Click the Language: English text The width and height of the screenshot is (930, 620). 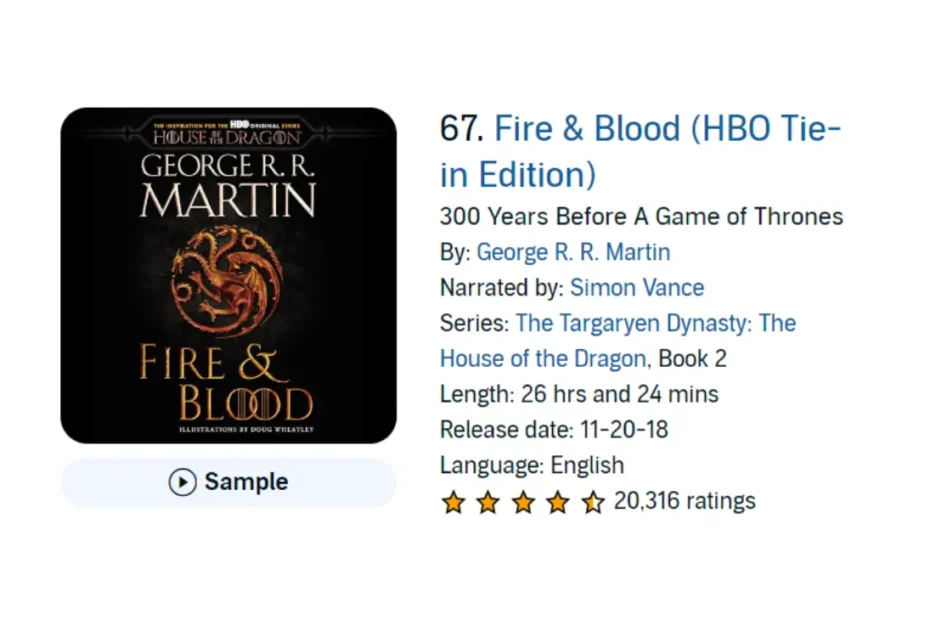point(531,465)
